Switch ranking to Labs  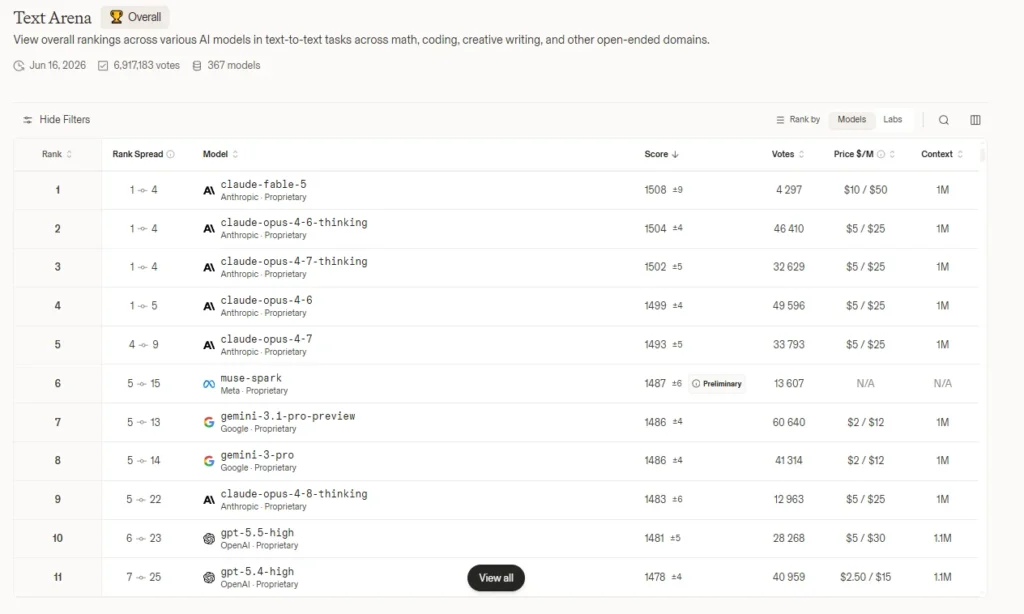(893, 120)
